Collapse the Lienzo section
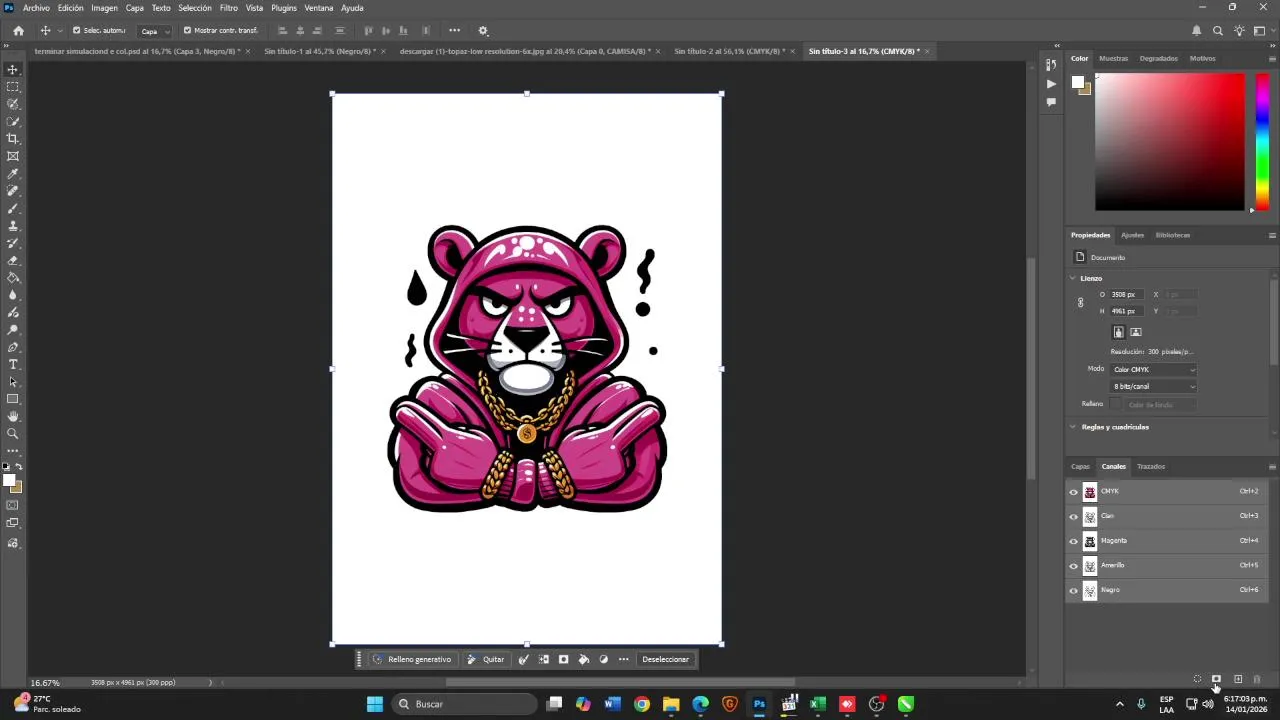The width and height of the screenshot is (1280, 720). coord(1073,278)
